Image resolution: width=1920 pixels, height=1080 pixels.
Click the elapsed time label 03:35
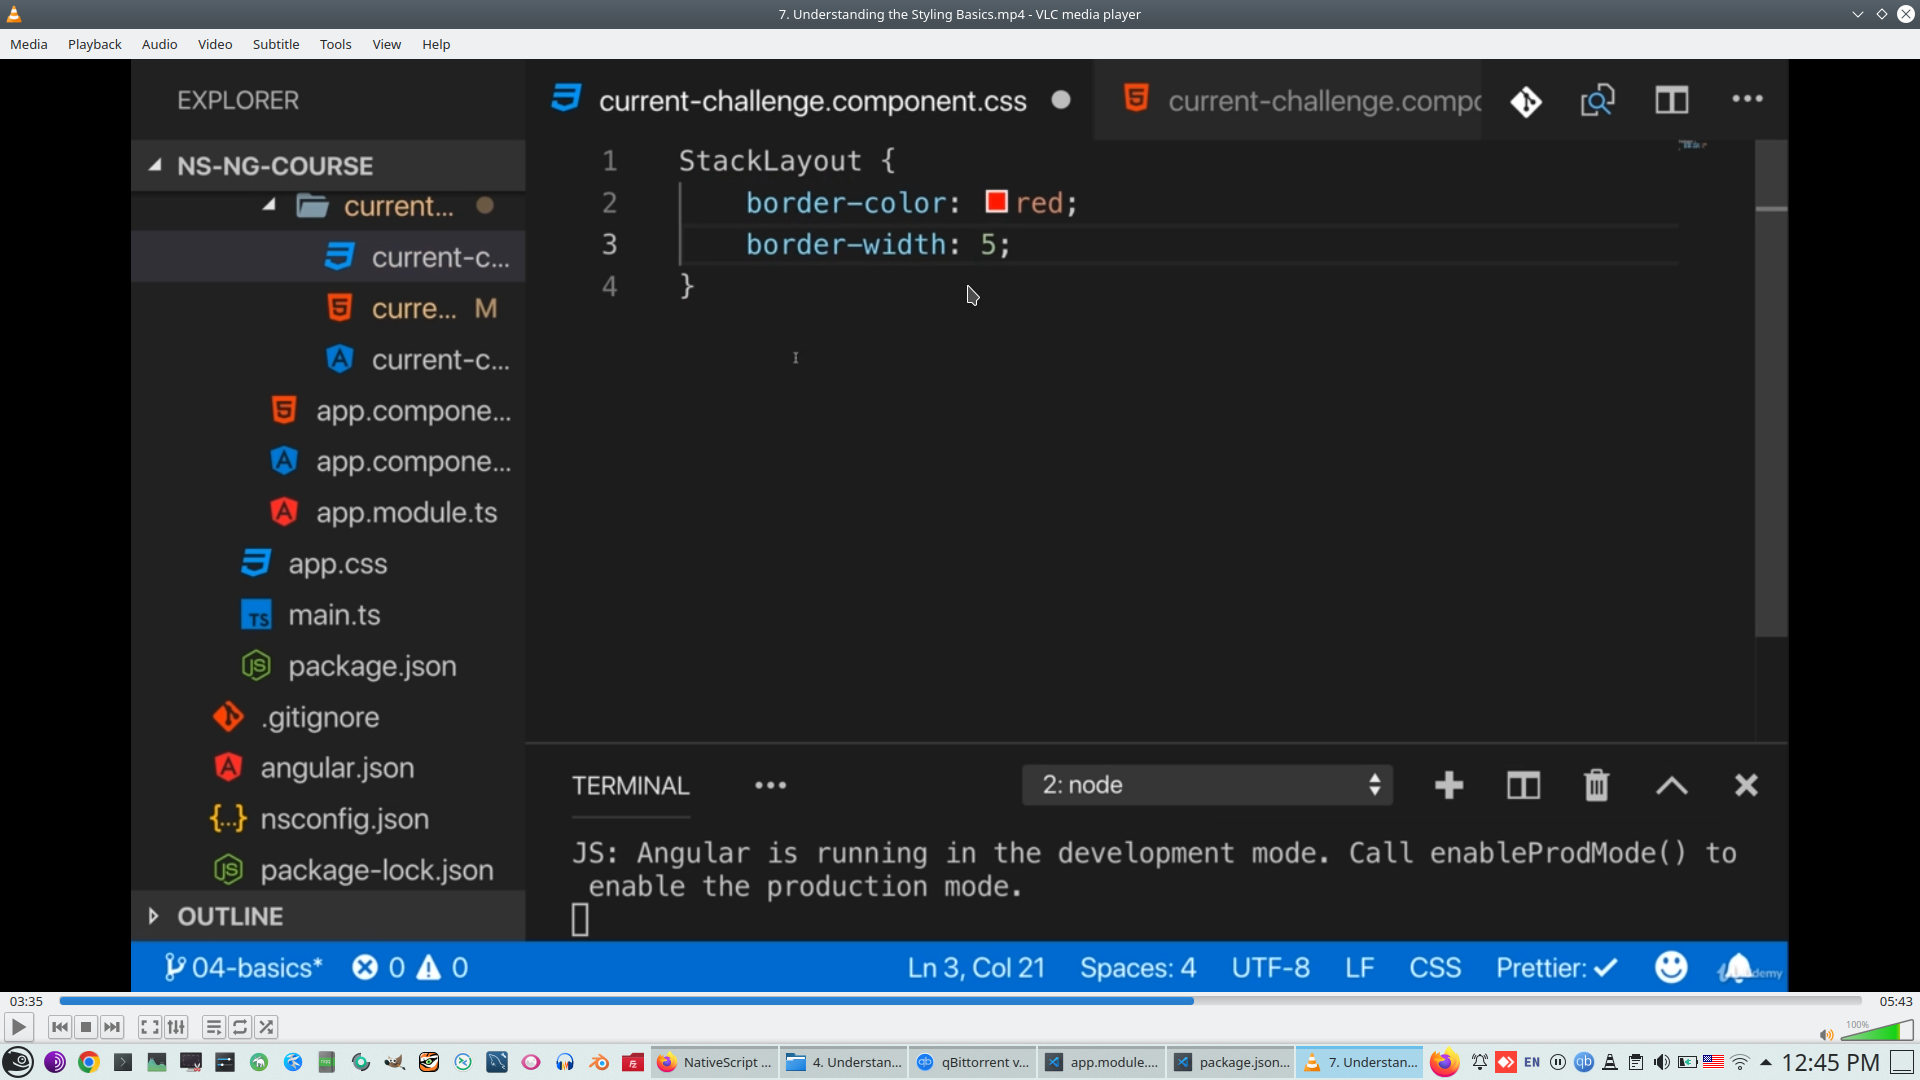tap(26, 1001)
